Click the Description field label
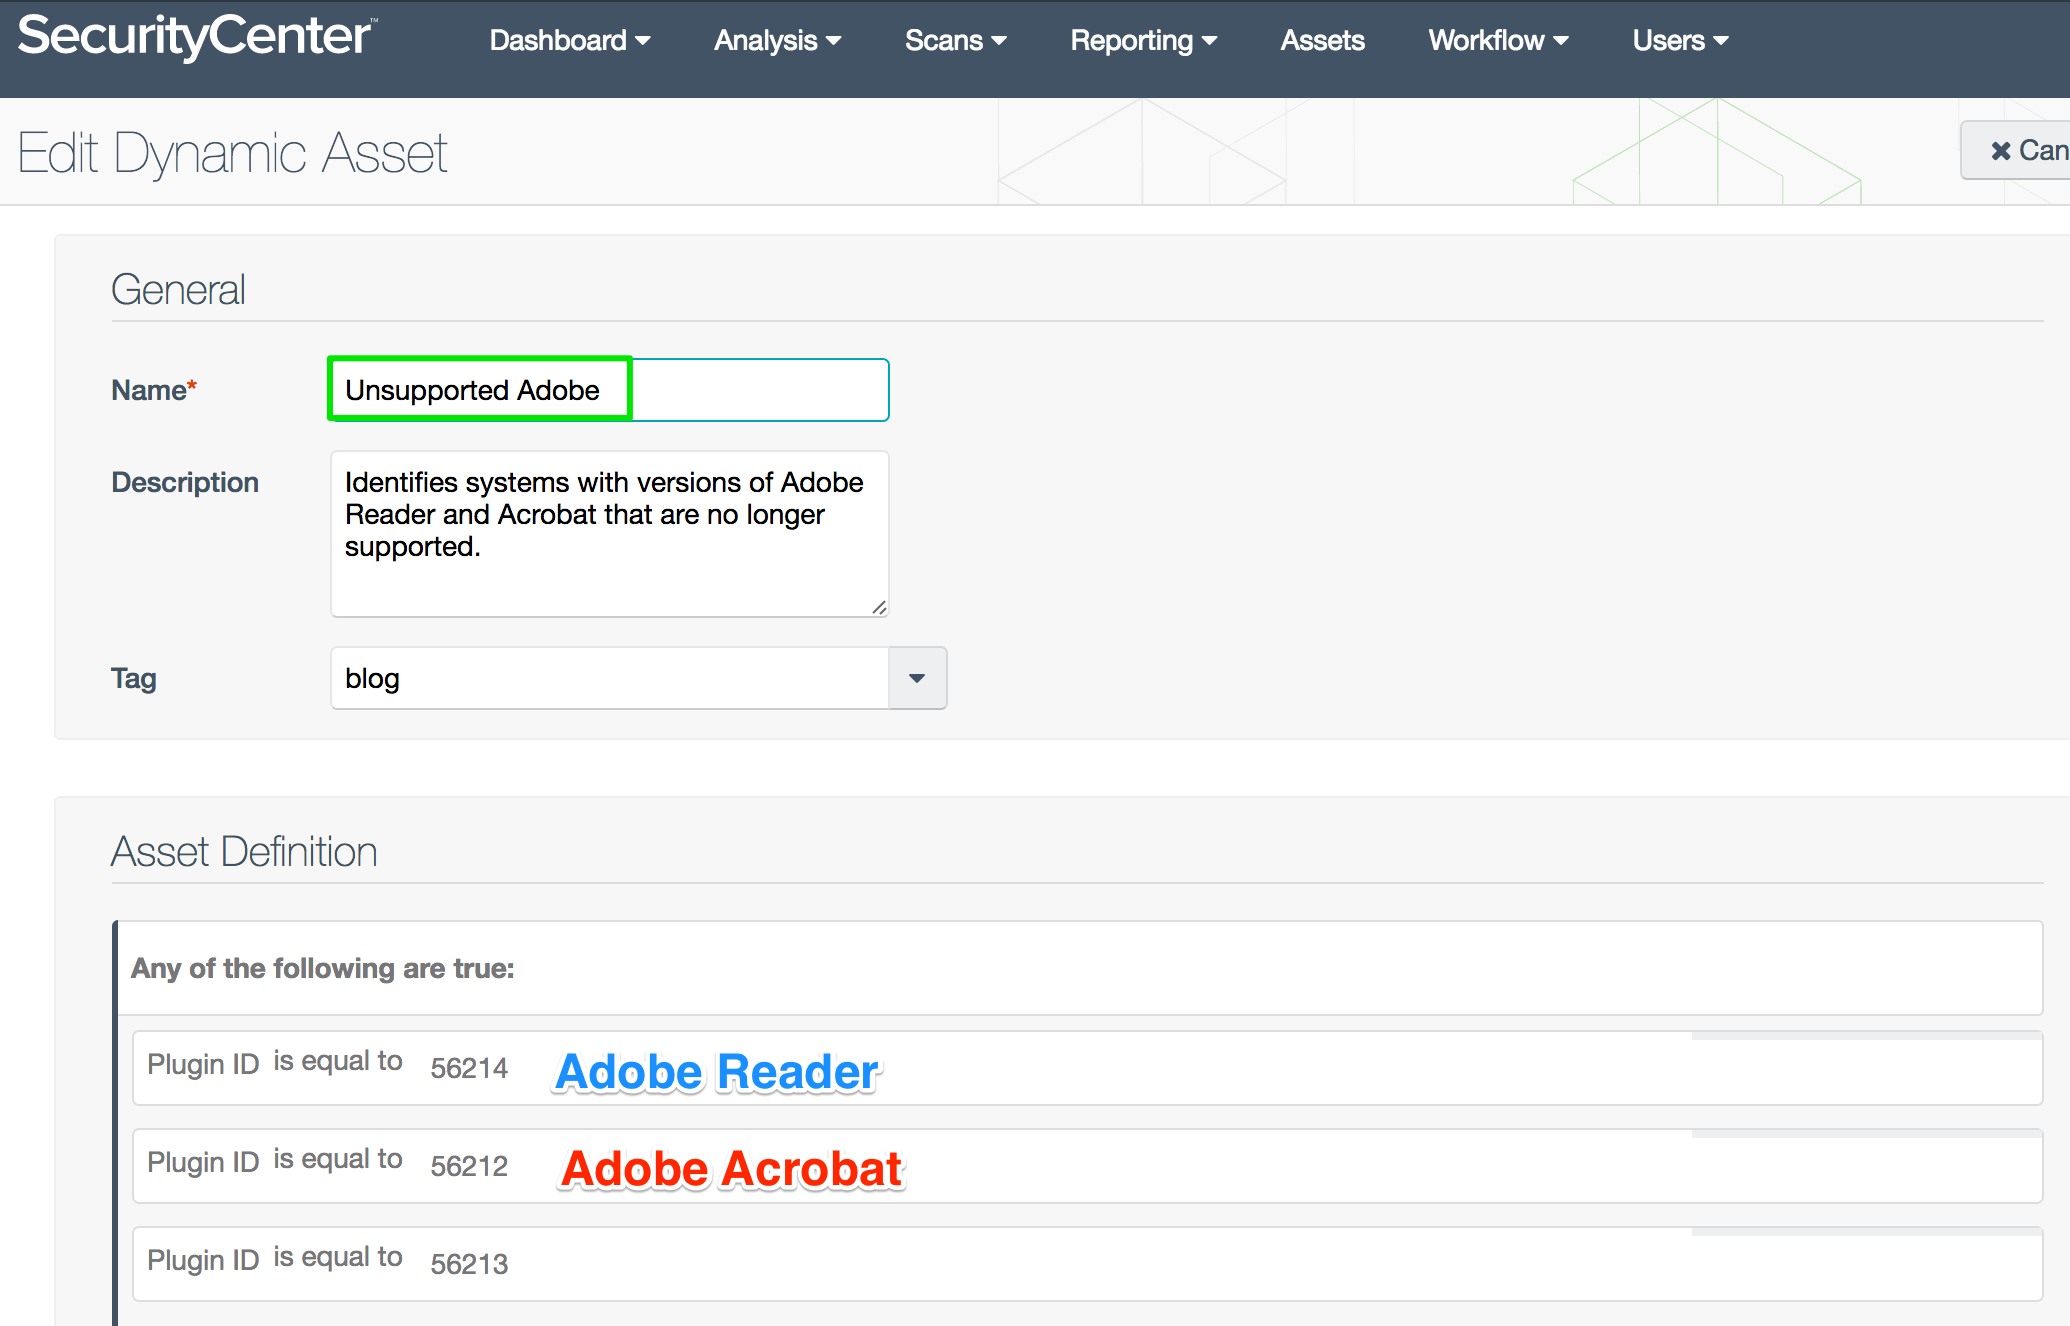The image size is (2070, 1326). pos(185,482)
